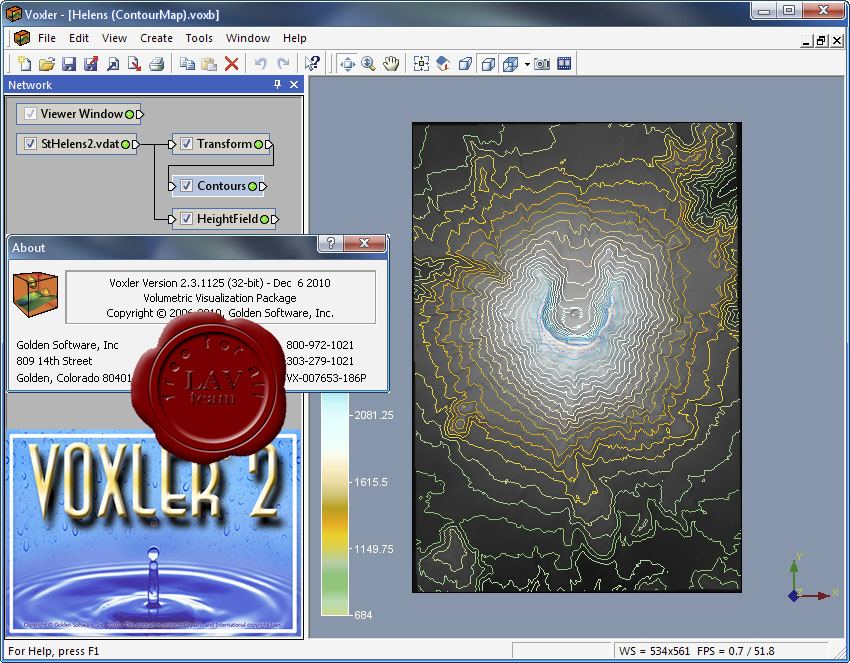The image size is (850, 663).
Task: Click the Voxler cube logo in About
Action: (x=35, y=294)
